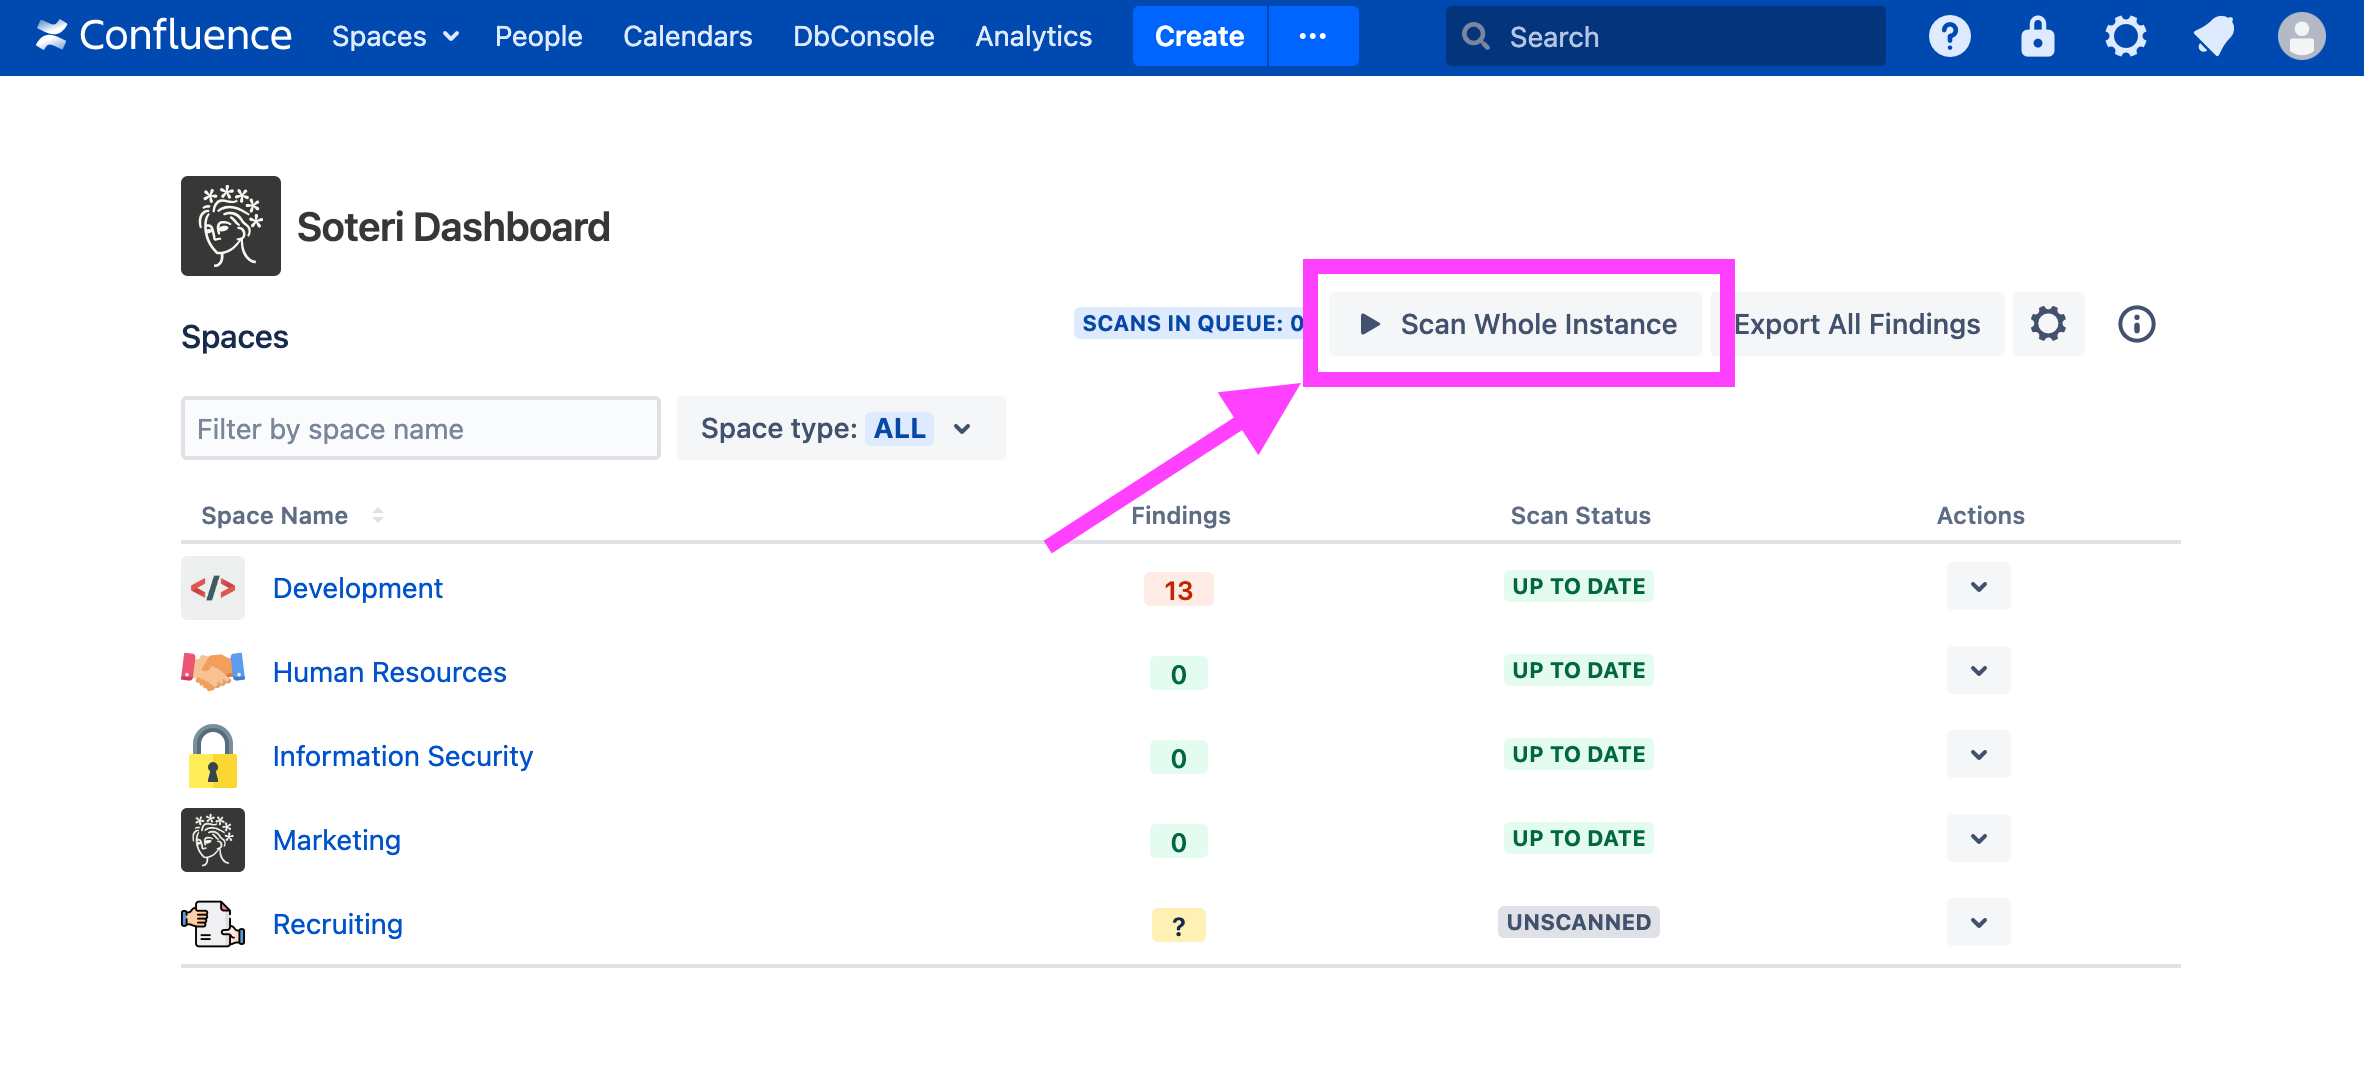
Task: Open the Help question mark icon
Action: [x=1949, y=37]
